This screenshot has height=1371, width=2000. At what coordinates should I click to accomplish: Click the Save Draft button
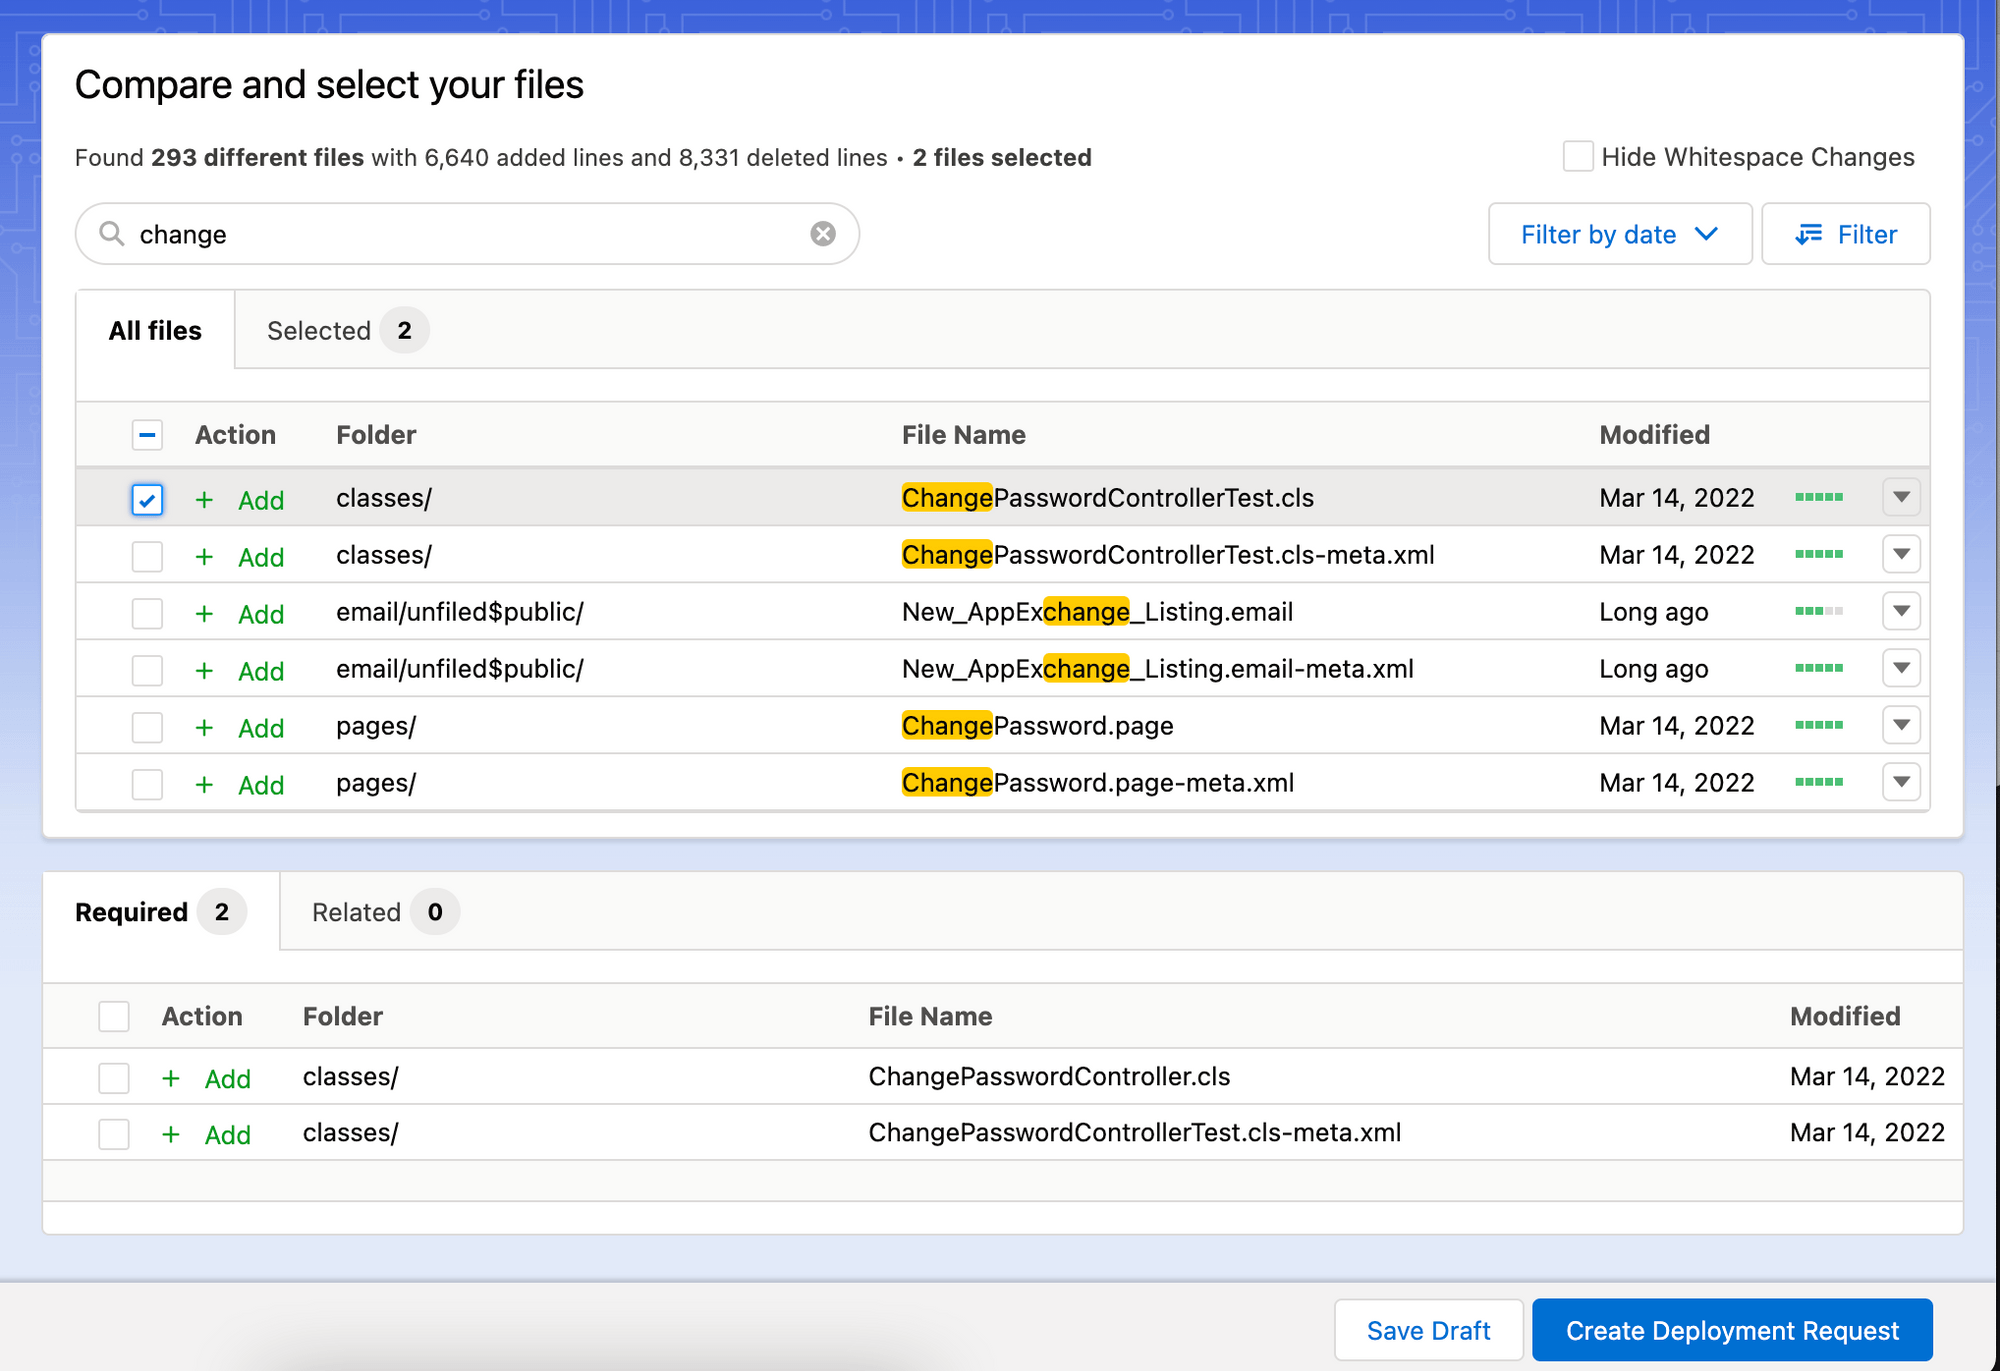point(1428,1330)
